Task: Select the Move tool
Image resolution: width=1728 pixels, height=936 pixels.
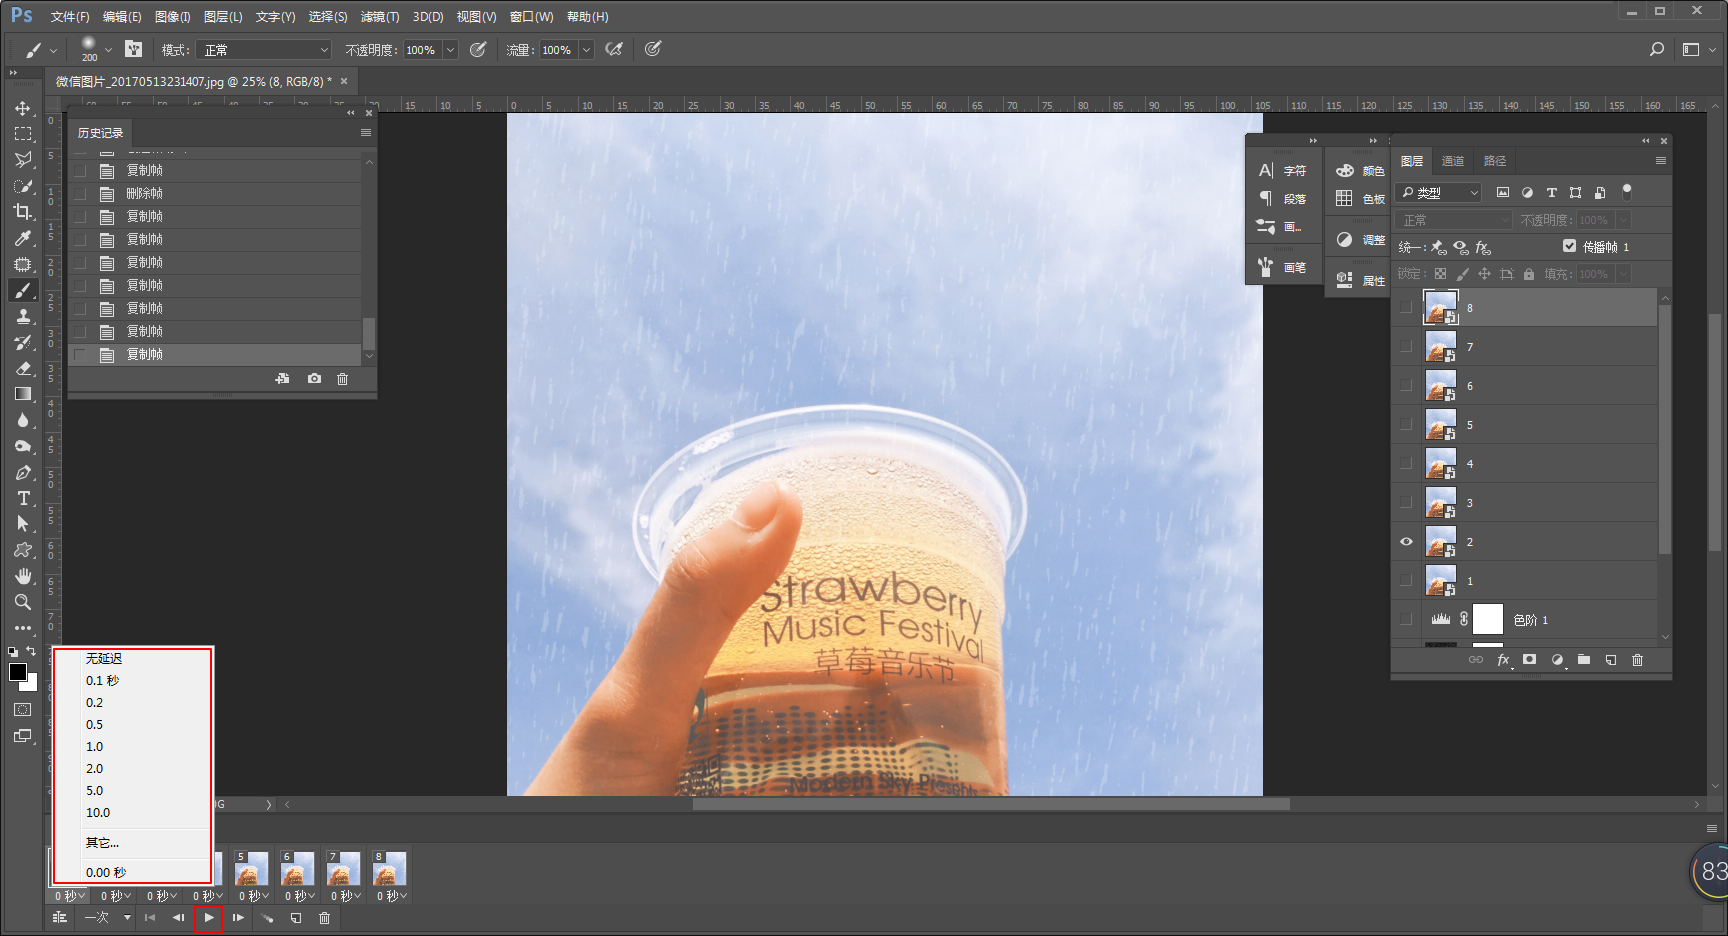Action: point(23,108)
